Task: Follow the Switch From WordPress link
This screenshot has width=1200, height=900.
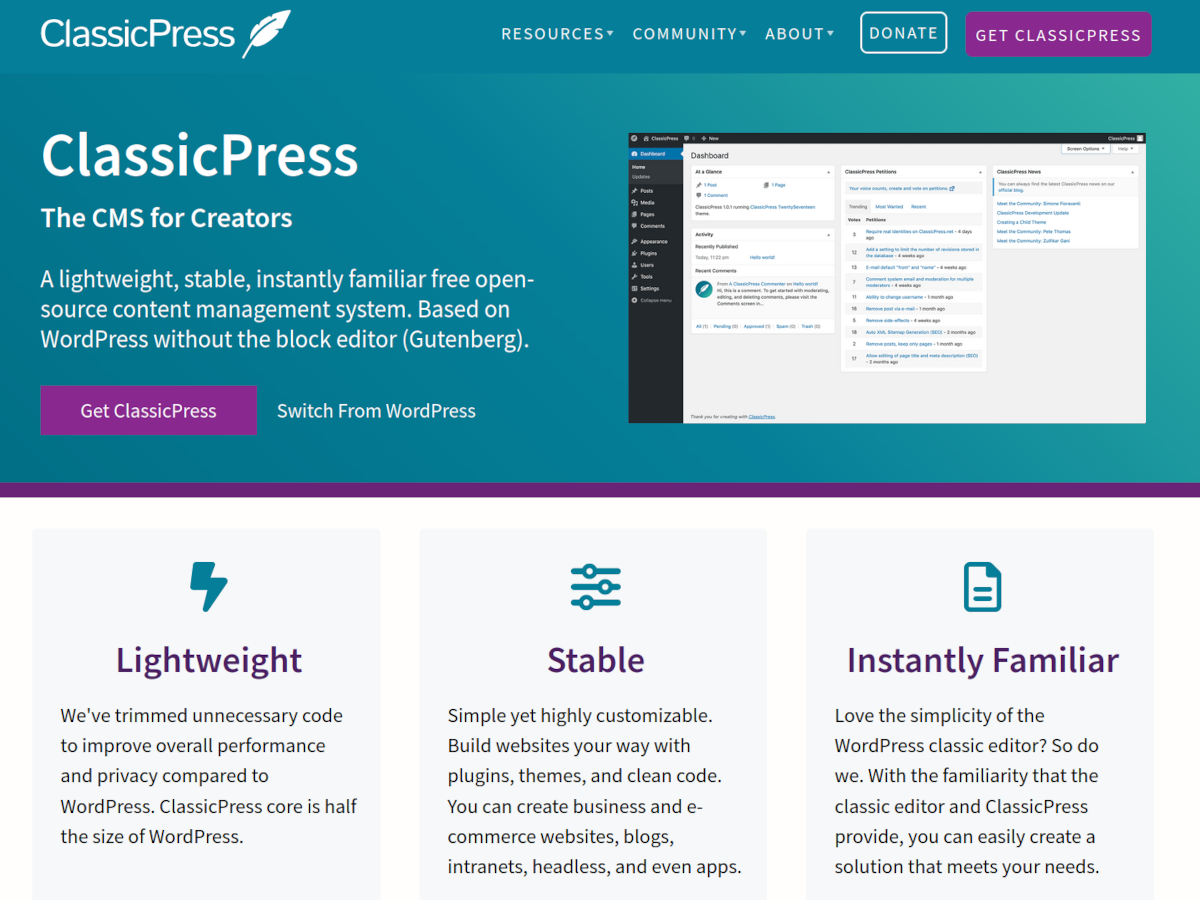Action: [376, 411]
